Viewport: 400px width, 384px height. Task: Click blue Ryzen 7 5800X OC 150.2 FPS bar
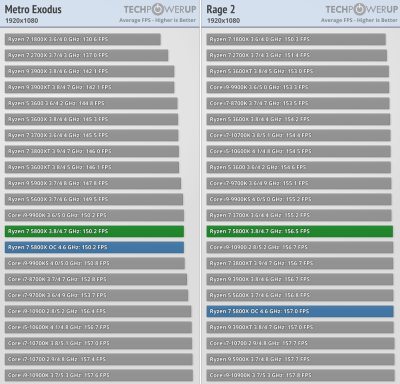[94, 247]
